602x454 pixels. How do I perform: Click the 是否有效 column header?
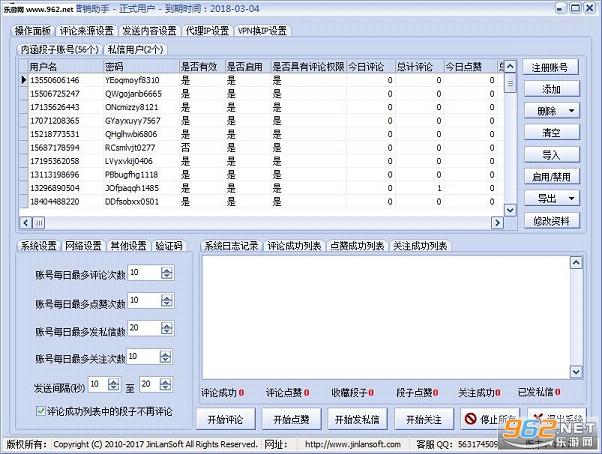tap(202, 67)
